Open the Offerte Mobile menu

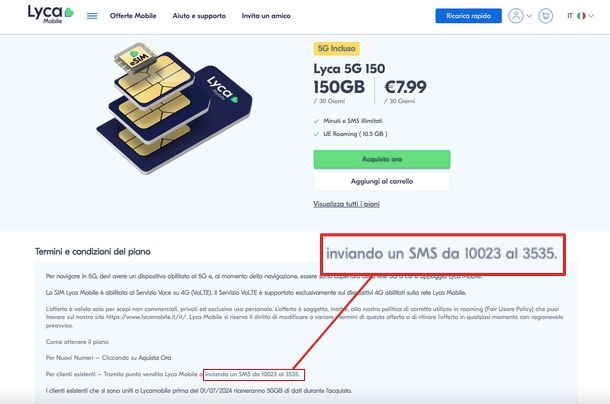point(134,16)
